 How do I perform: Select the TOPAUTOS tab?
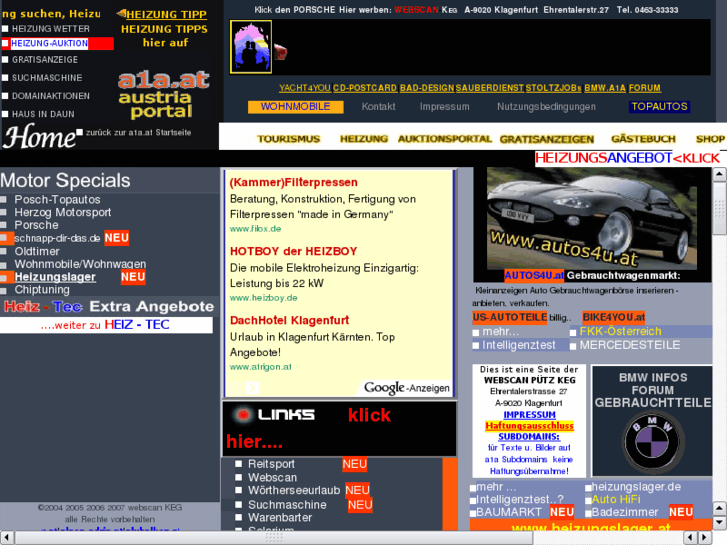pyautogui.click(x=659, y=107)
